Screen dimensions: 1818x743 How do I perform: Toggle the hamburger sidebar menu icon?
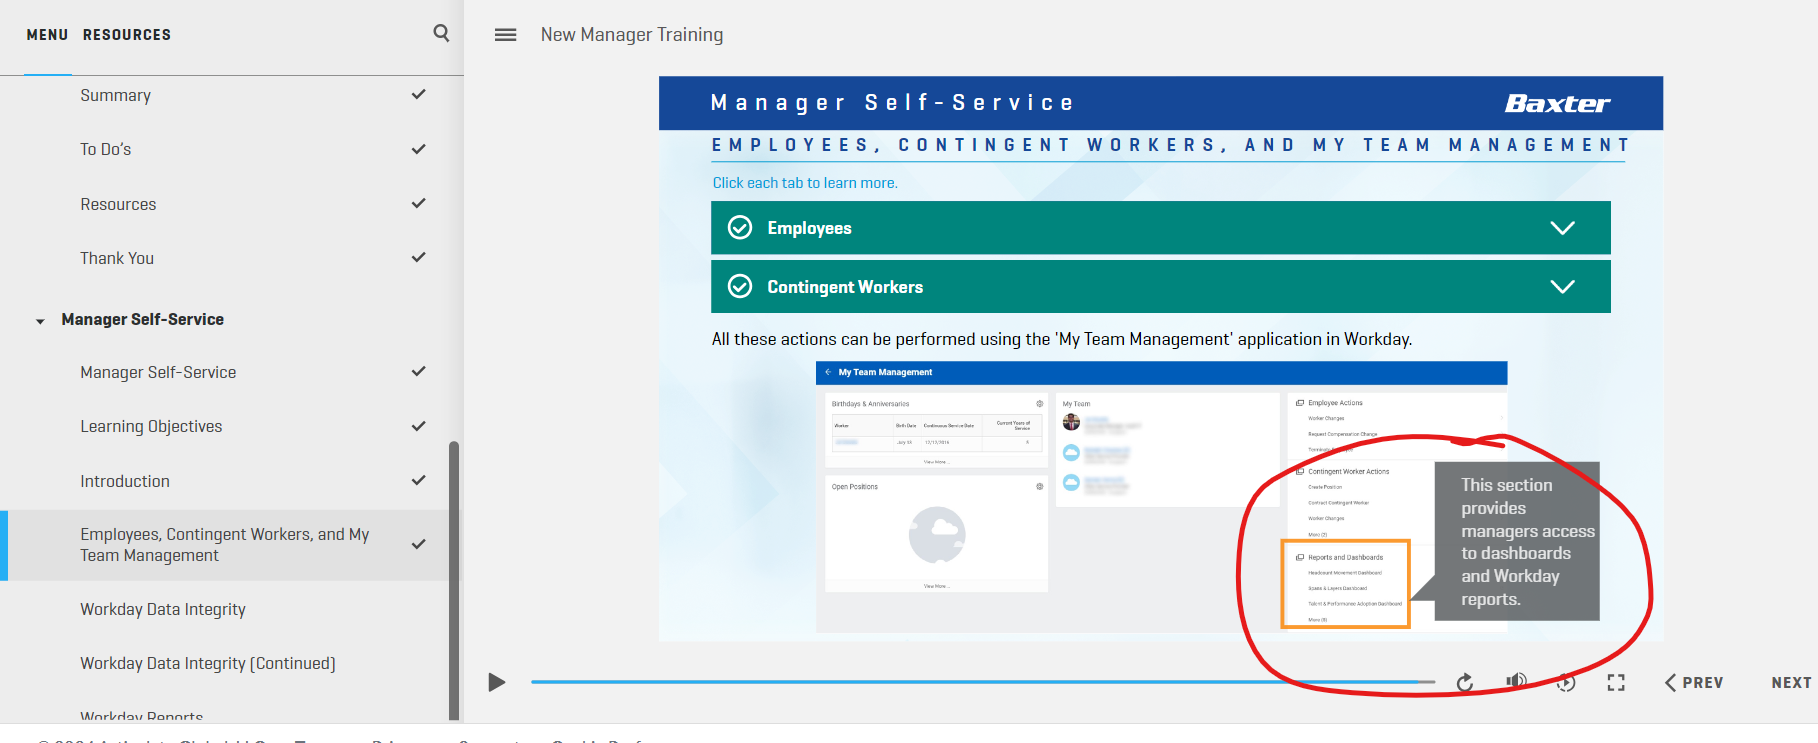click(x=506, y=35)
